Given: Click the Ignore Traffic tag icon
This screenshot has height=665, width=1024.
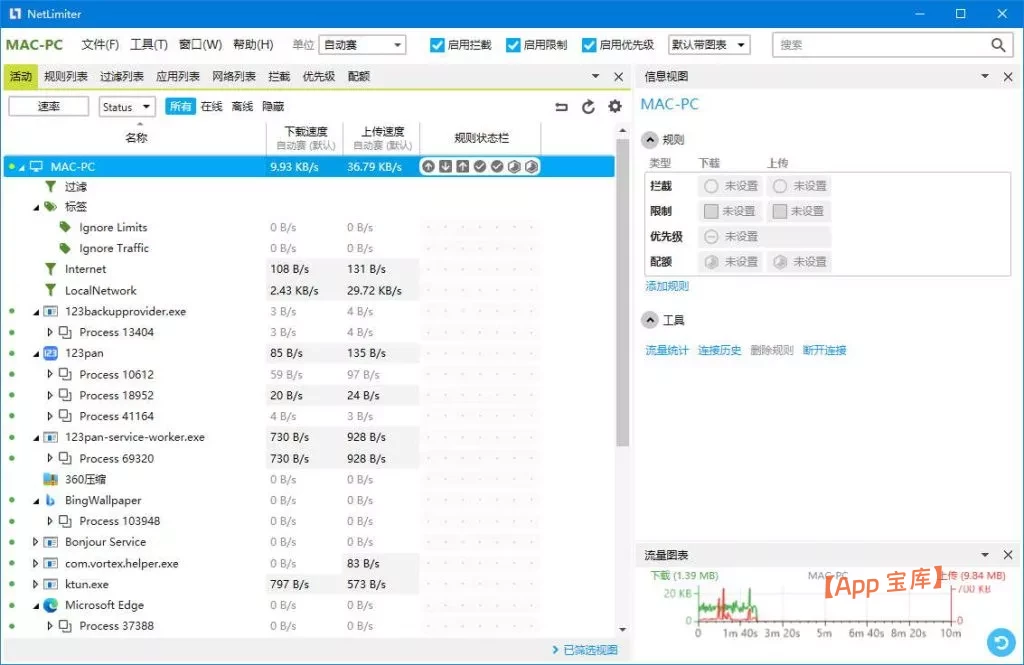Looking at the screenshot, I should (65, 248).
